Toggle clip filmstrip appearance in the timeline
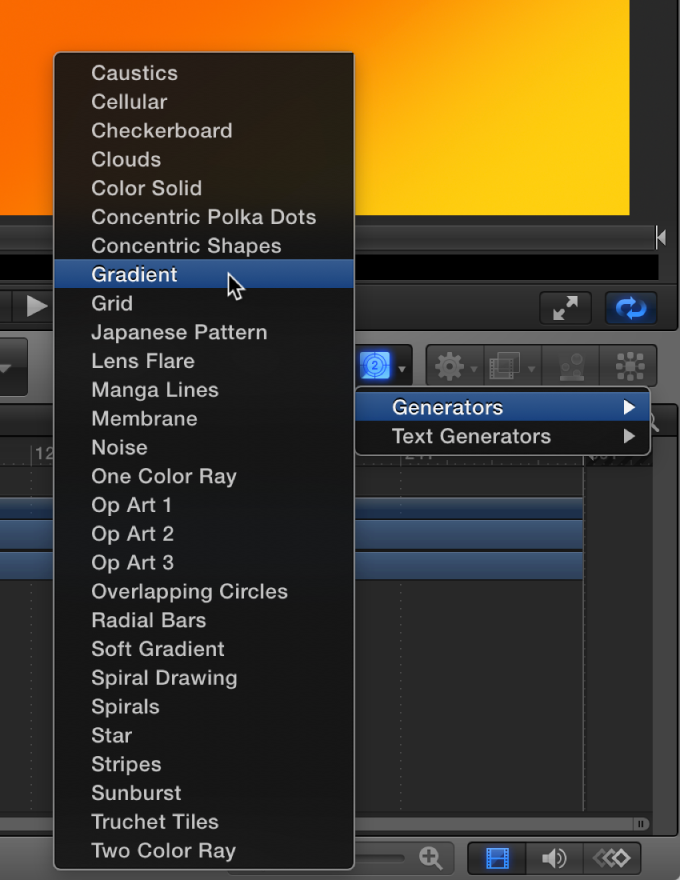 pyautogui.click(x=495, y=858)
